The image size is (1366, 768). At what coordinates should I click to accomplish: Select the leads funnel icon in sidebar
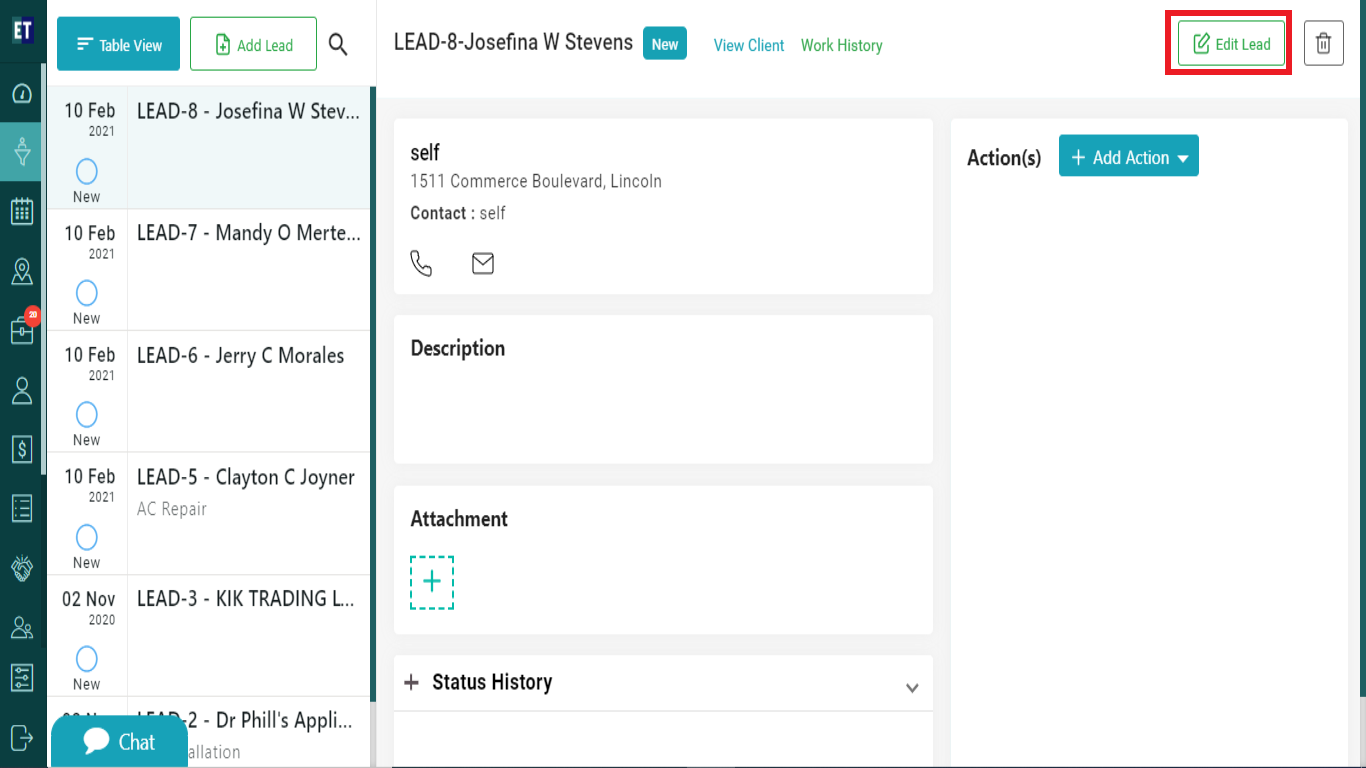pos(22,152)
